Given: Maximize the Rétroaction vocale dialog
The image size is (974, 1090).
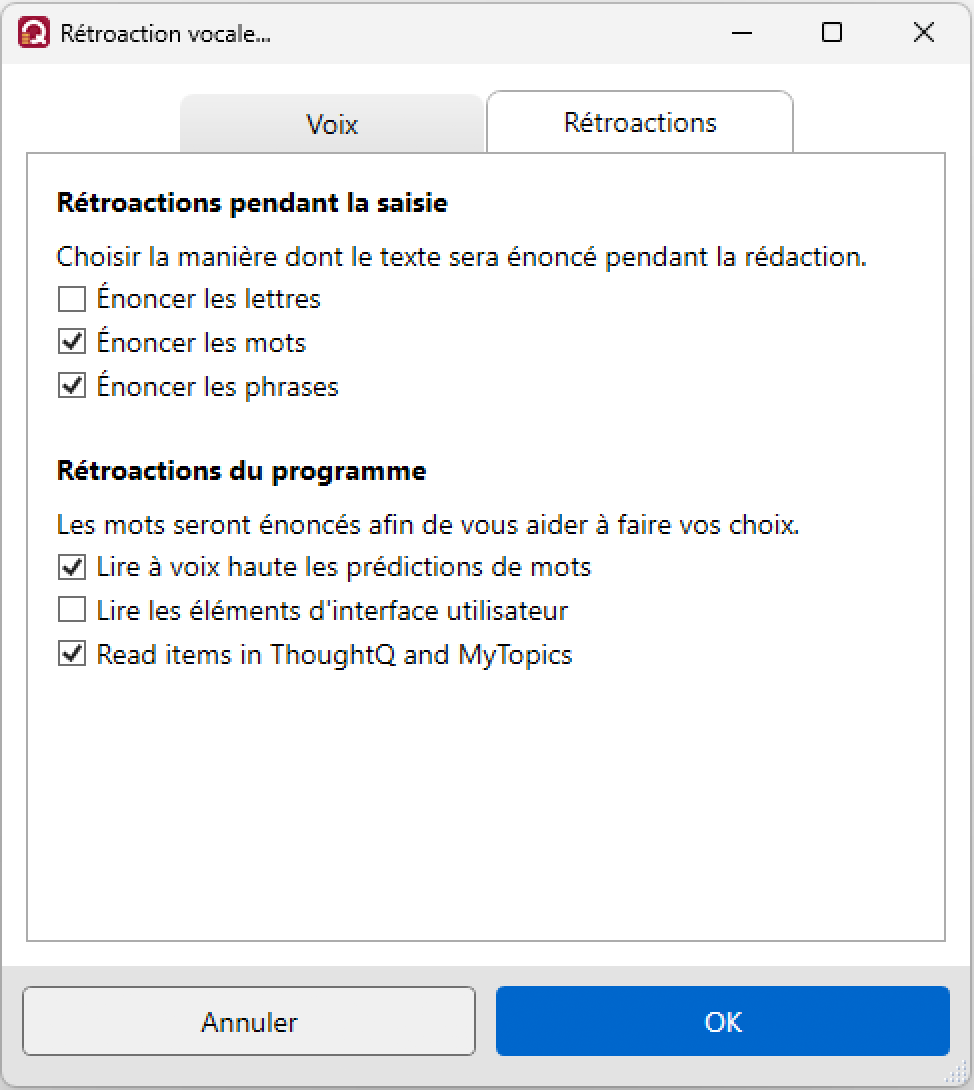Looking at the screenshot, I should (x=832, y=33).
